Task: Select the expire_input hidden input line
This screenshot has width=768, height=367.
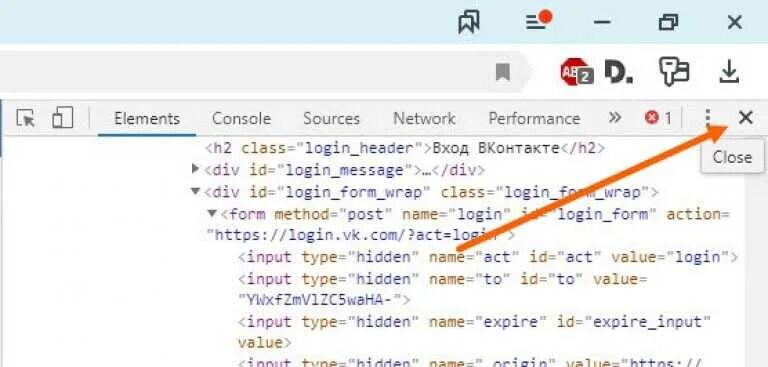Action: 474,331
